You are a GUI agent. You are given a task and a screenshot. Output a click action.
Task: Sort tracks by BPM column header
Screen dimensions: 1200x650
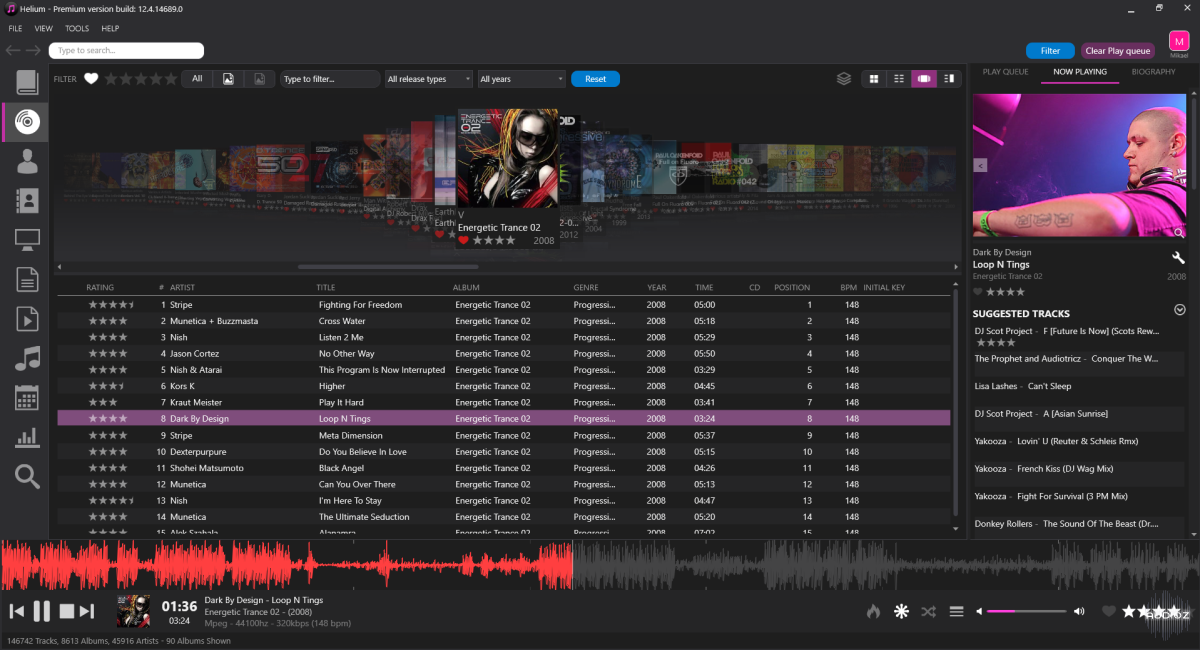point(849,288)
